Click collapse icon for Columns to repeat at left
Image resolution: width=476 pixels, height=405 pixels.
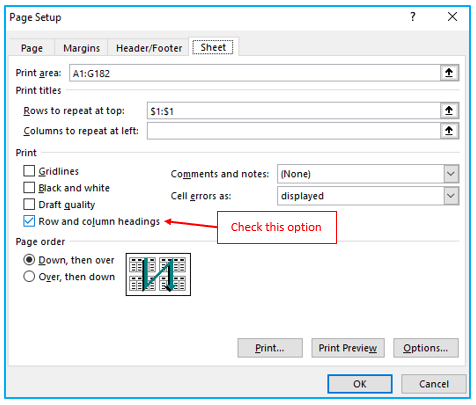[449, 131]
